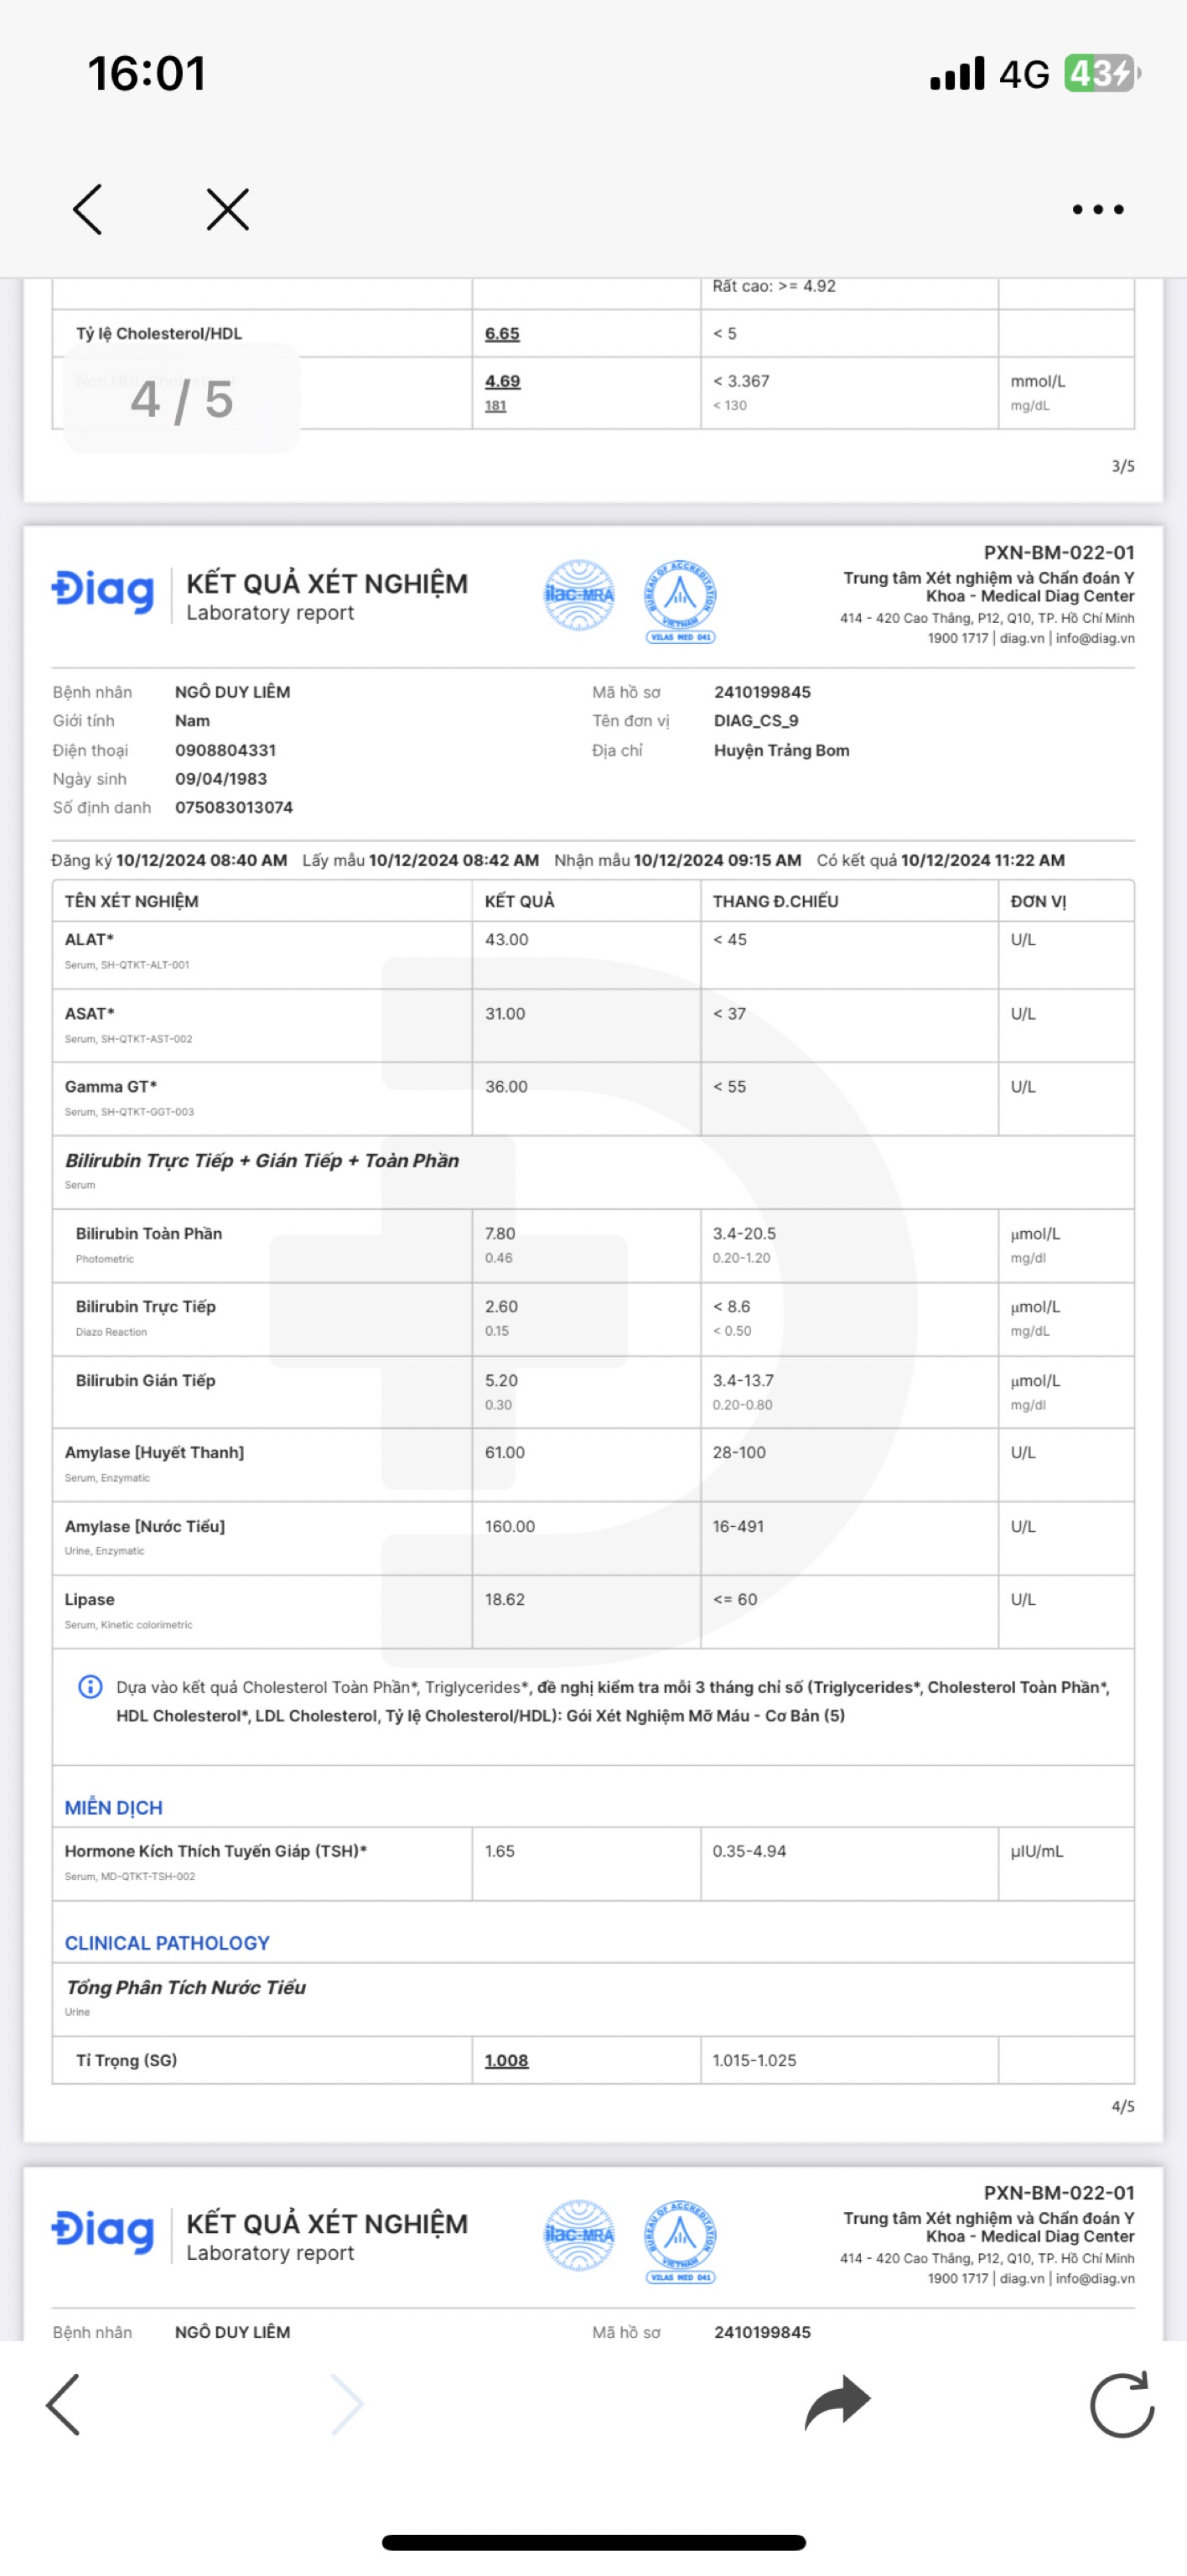Viewport: 1187px width, 2576px height.
Task: Reload the page using refresh icon
Action: (x=1121, y=2404)
